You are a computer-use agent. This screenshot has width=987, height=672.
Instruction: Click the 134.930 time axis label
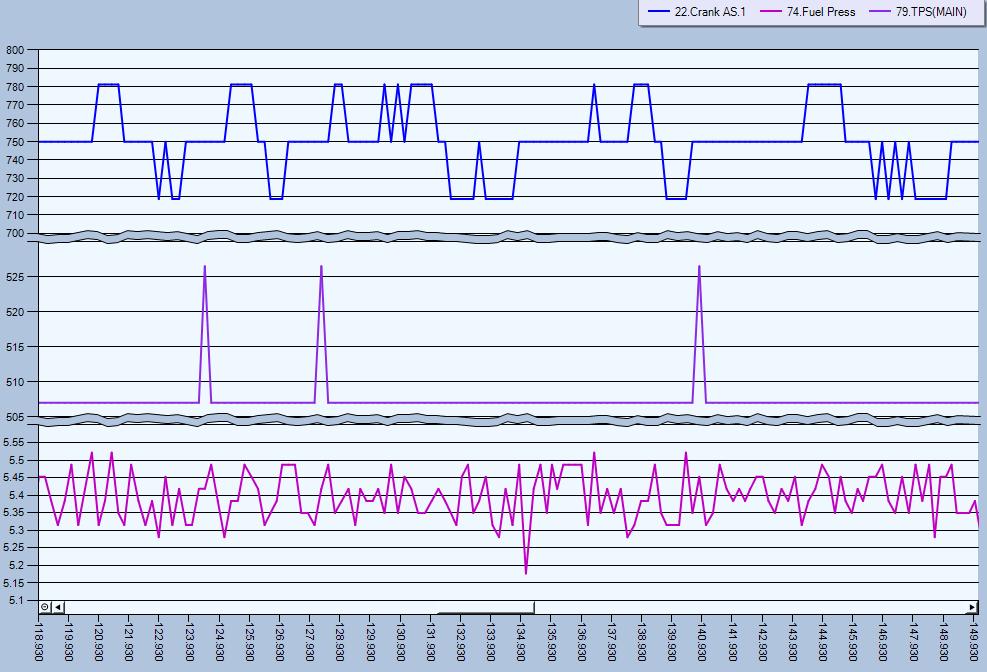tap(520, 641)
